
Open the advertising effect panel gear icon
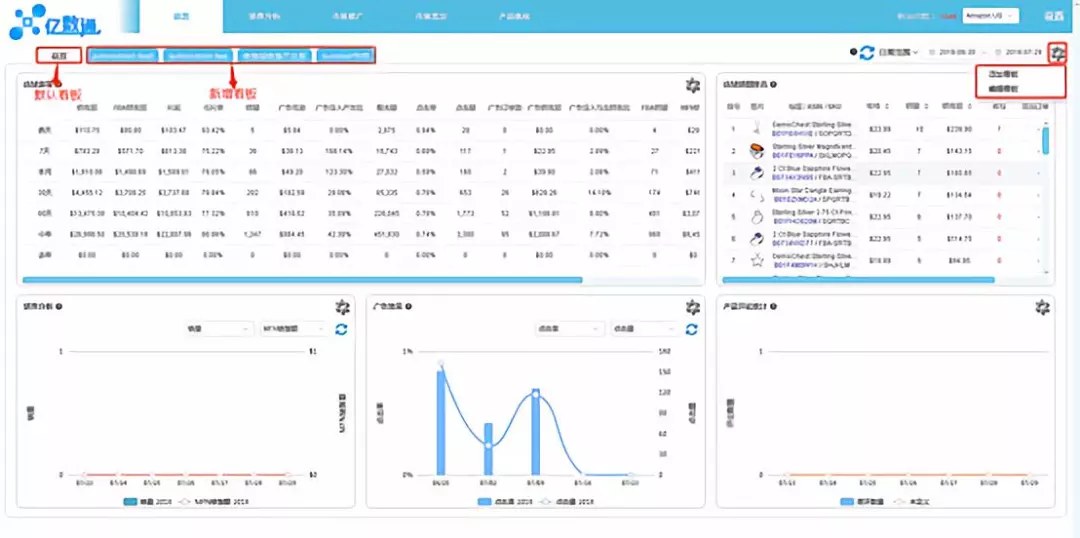(693, 307)
